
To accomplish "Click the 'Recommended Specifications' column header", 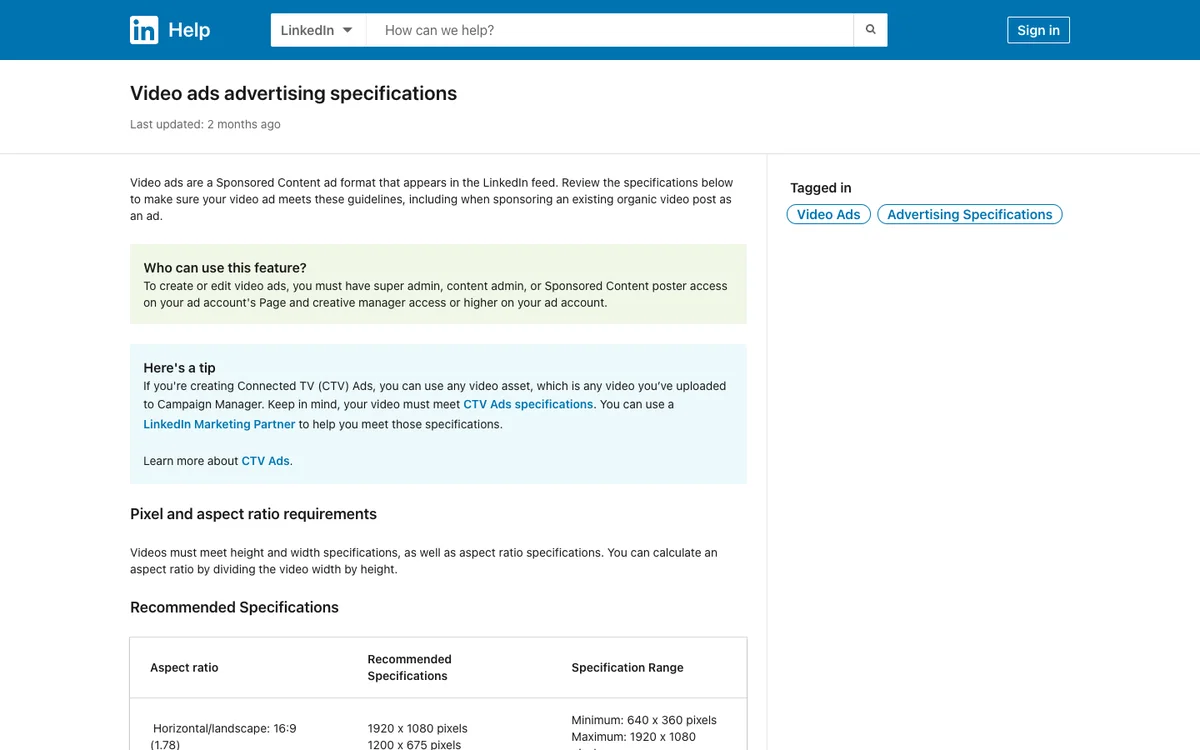I will point(409,668).
